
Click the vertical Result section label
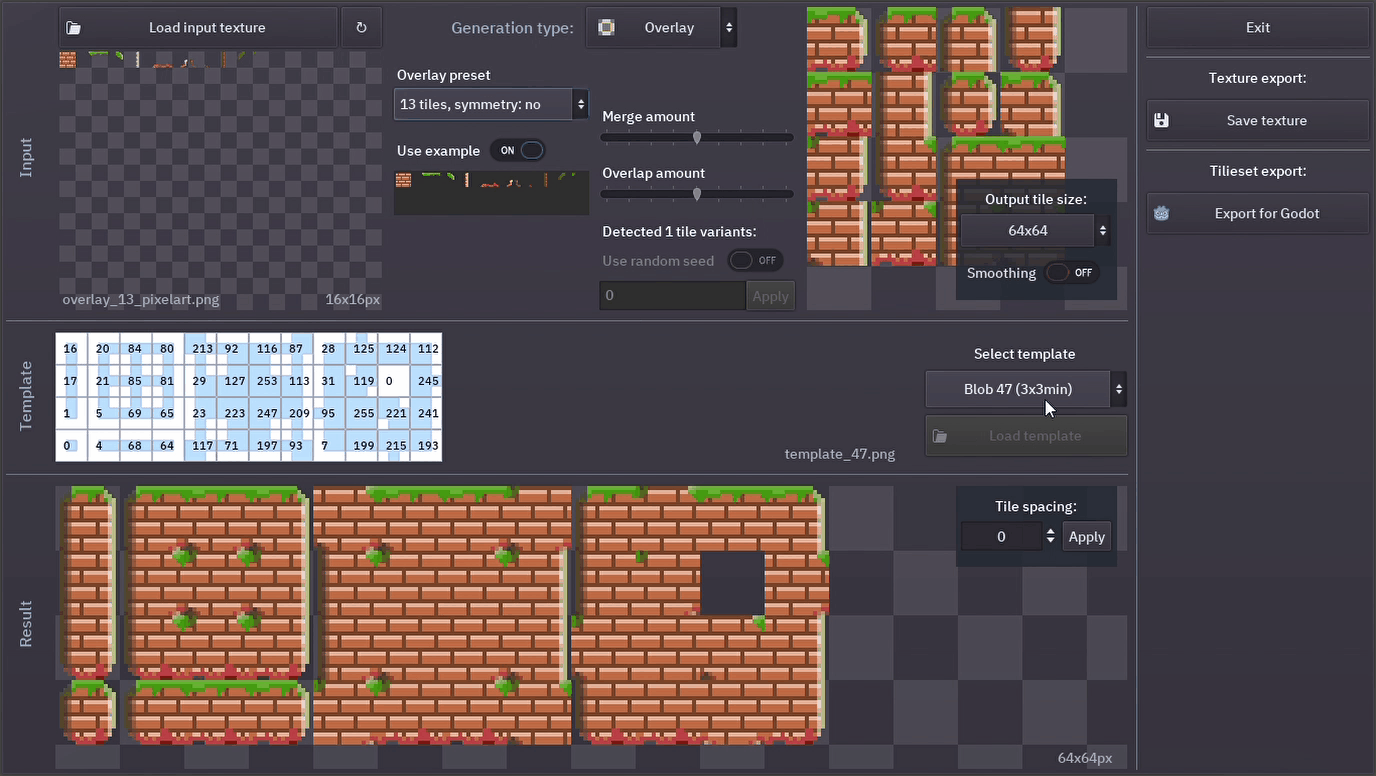(27, 624)
